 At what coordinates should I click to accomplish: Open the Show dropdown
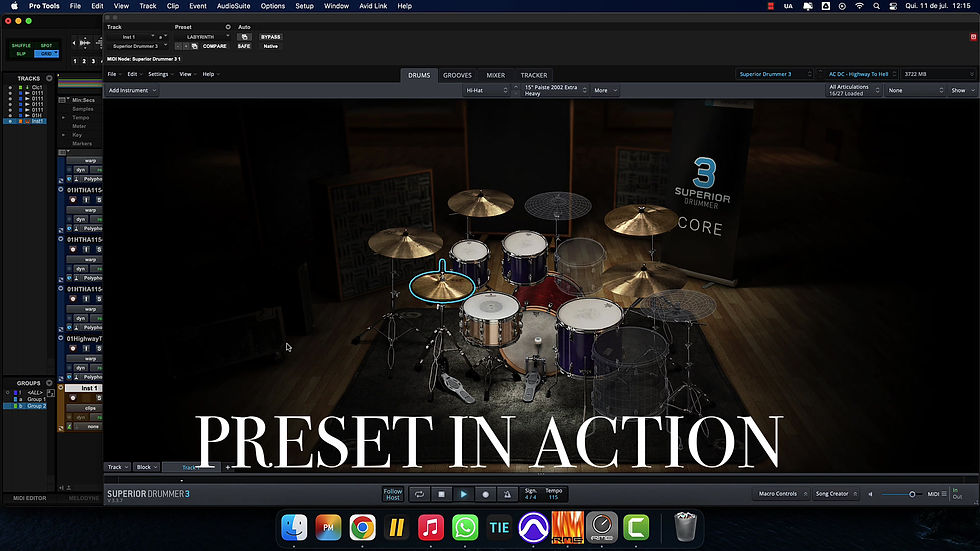point(962,91)
